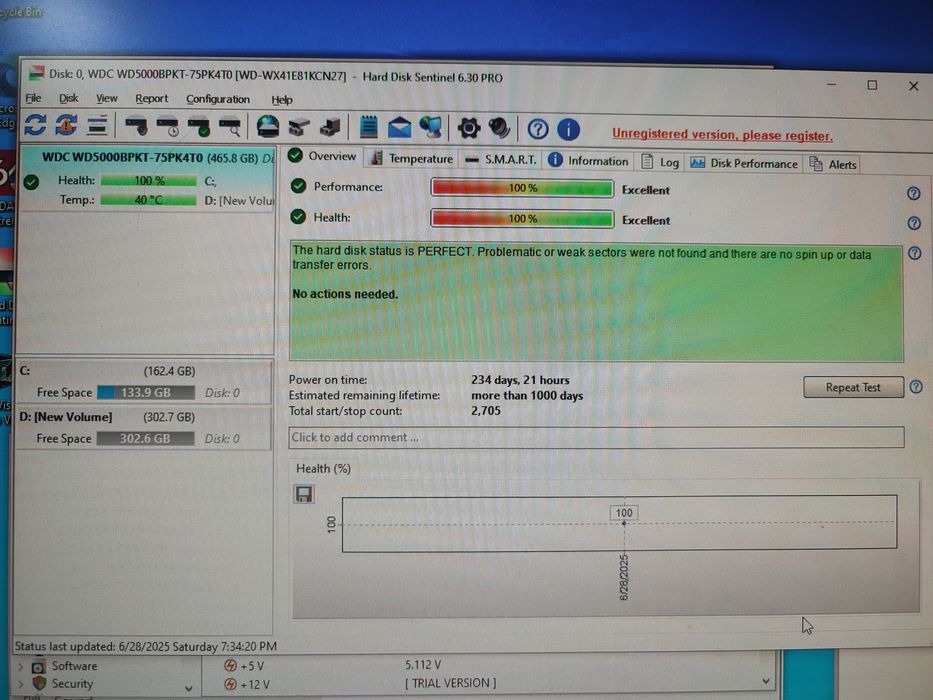Image resolution: width=933 pixels, height=700 pixels.
Task: Click the 100 data point on health graph
Action: pyautogui.click(x=624, y=523)
